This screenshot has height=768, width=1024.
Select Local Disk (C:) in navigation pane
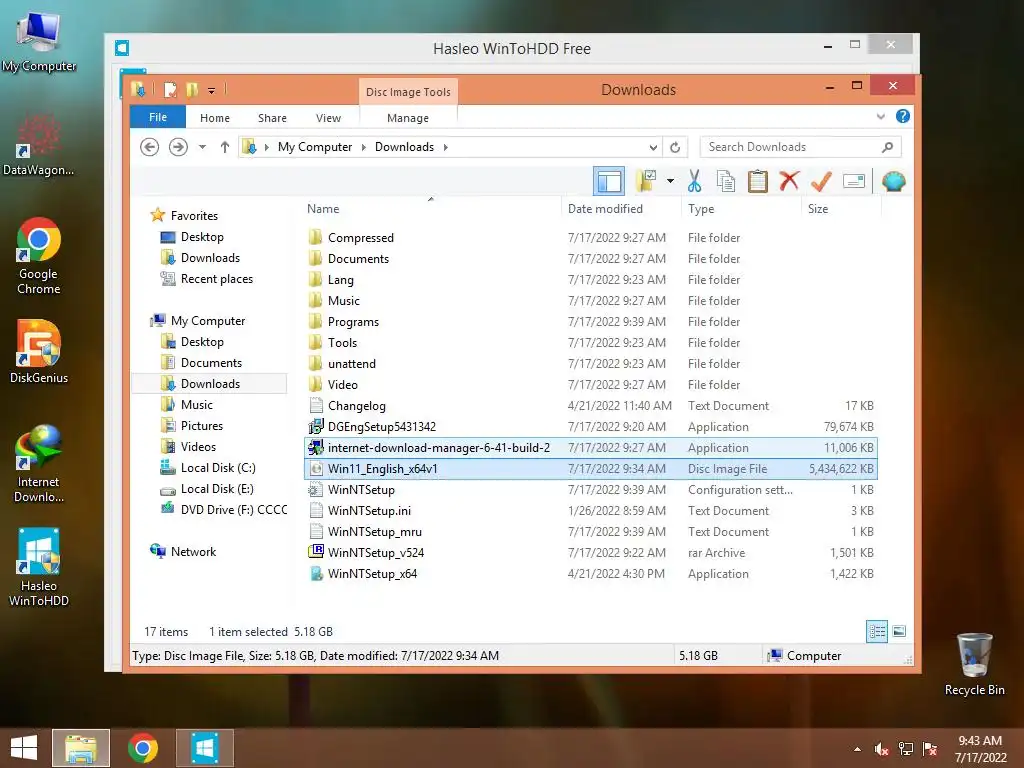click(218, 468)
